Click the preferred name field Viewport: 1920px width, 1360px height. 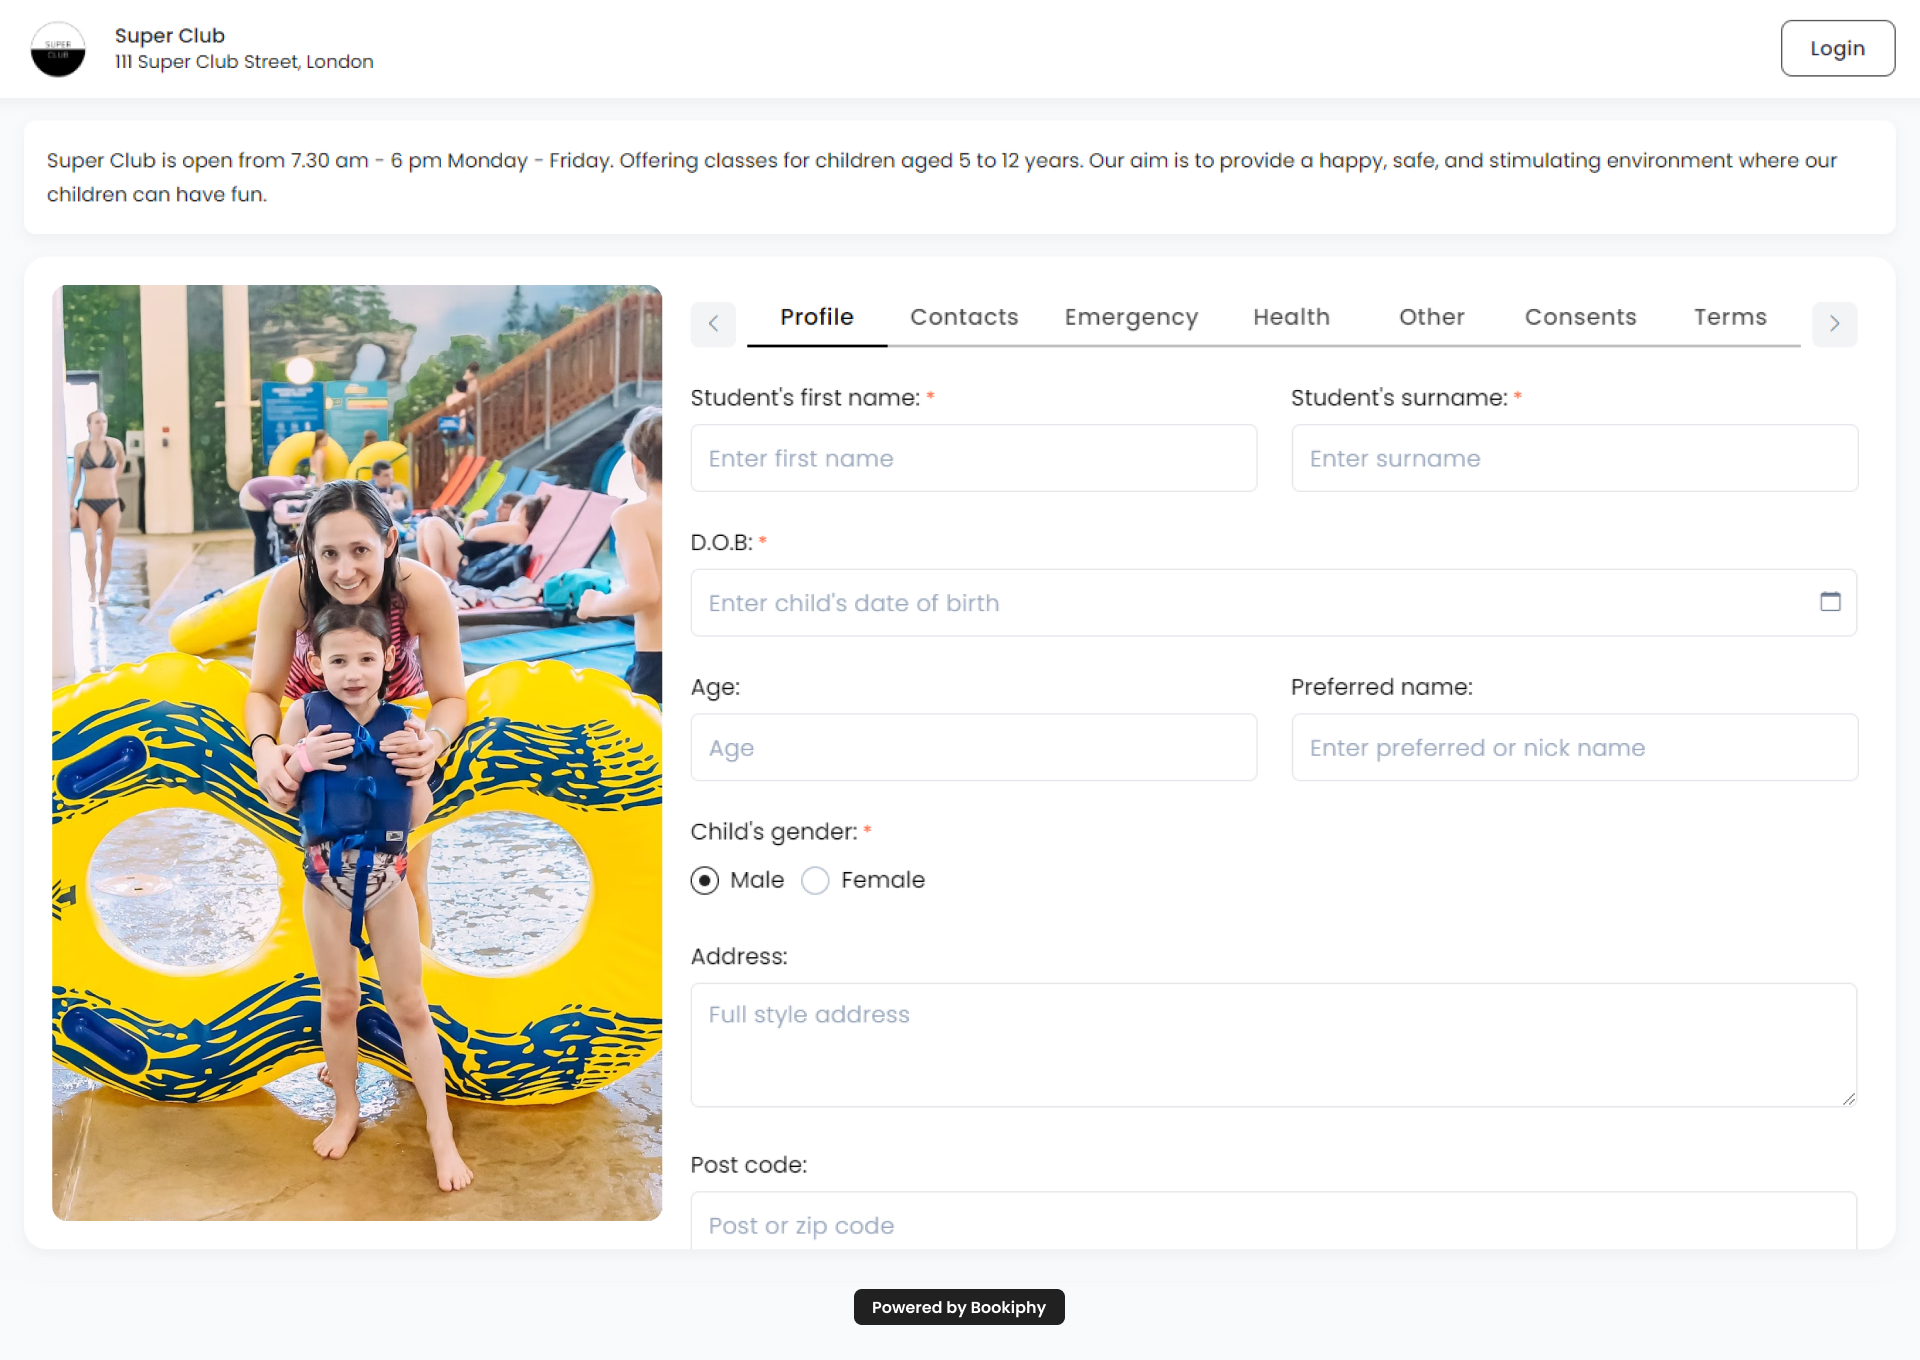tap(1574, 747)
